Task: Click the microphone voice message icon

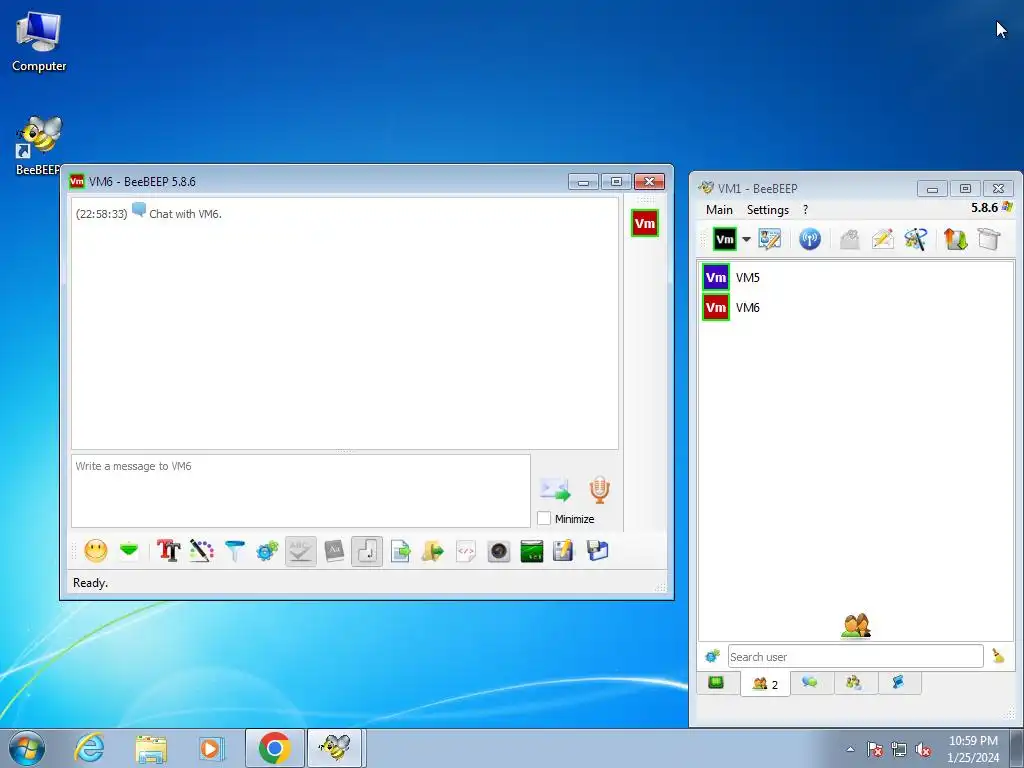Action: coord(600,489)
